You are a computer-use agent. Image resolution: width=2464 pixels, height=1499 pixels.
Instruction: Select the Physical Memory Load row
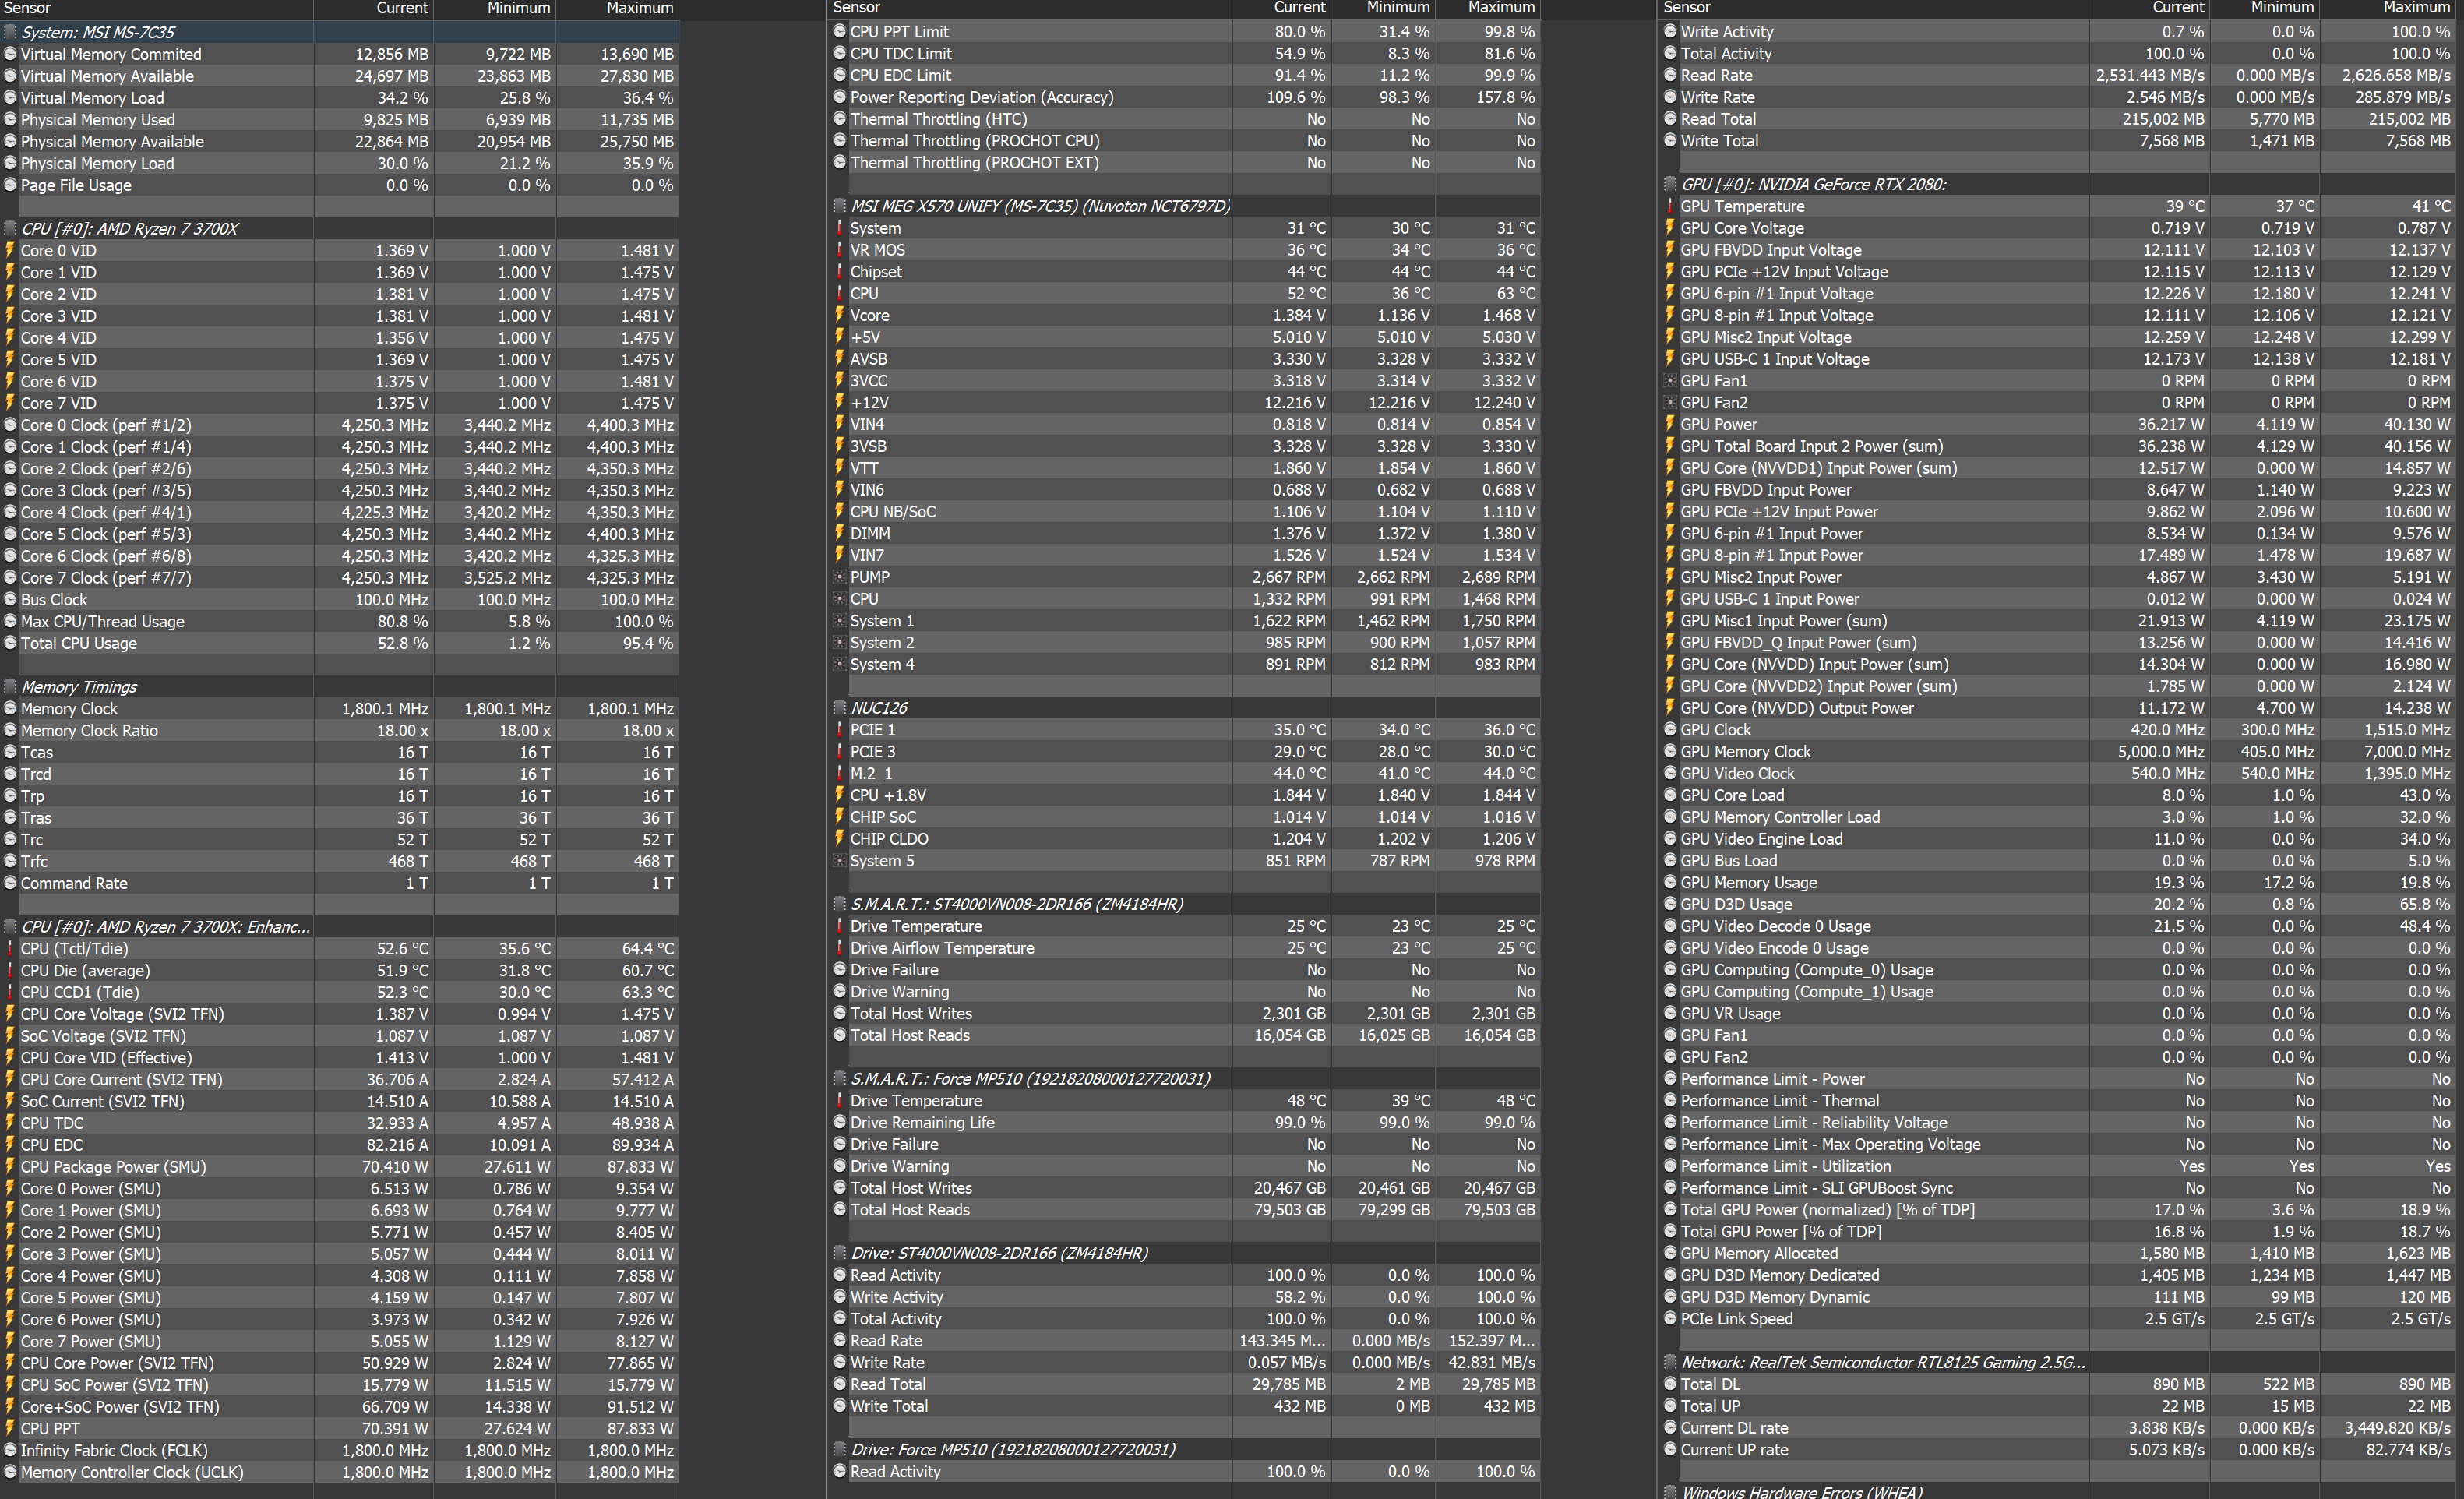(97, 163)
